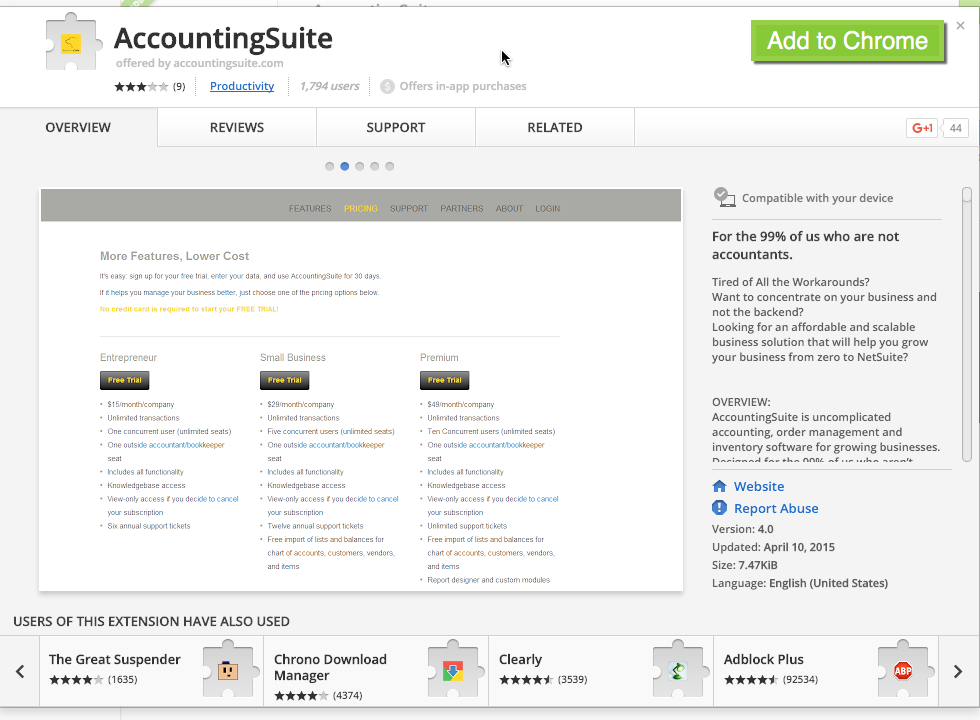980x720 pixels.
Task: Click ABOUT in the screenshot's navigation
Action: coord(509,209)
